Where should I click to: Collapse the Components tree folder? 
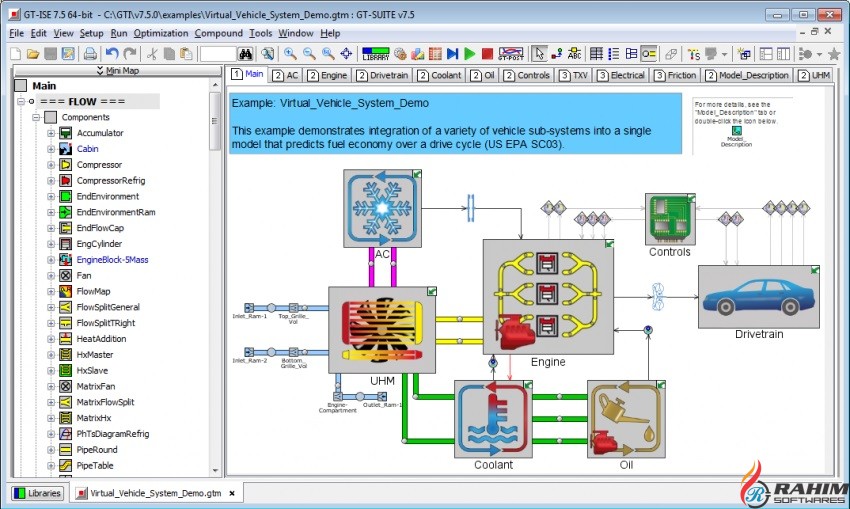36,117
